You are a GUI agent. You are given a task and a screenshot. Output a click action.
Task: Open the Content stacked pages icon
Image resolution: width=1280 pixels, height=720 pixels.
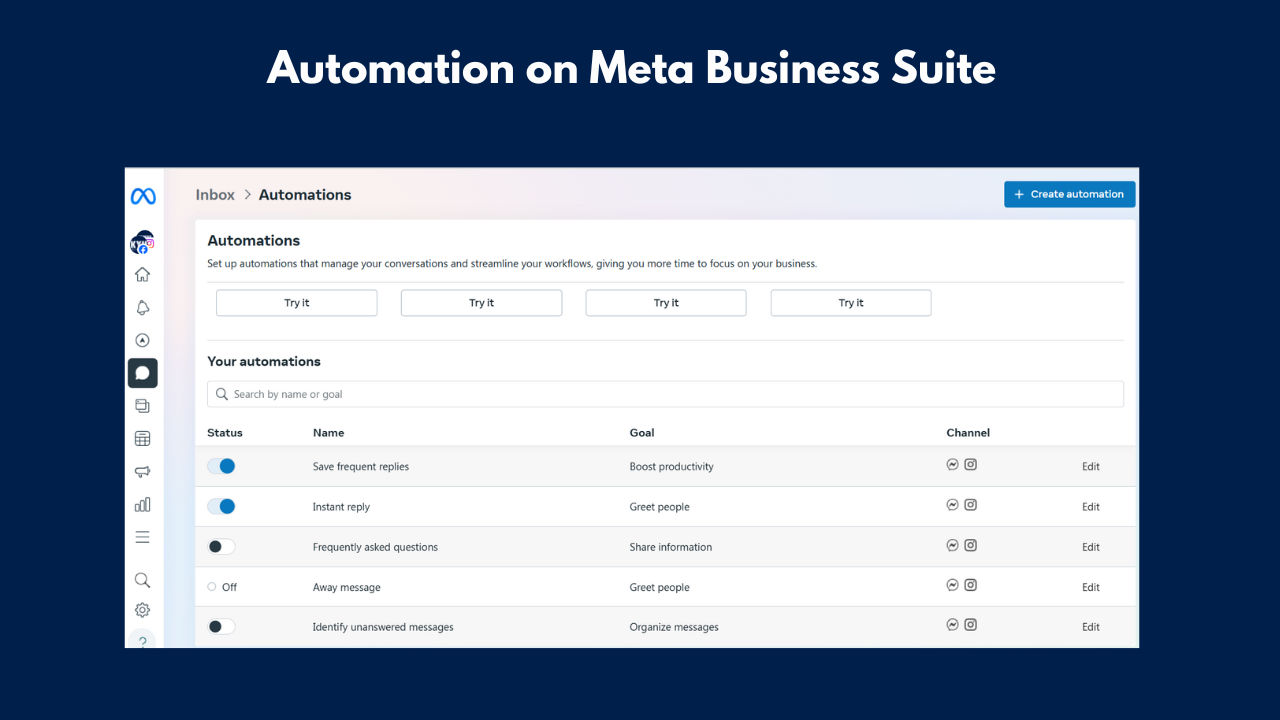(143, 406)
